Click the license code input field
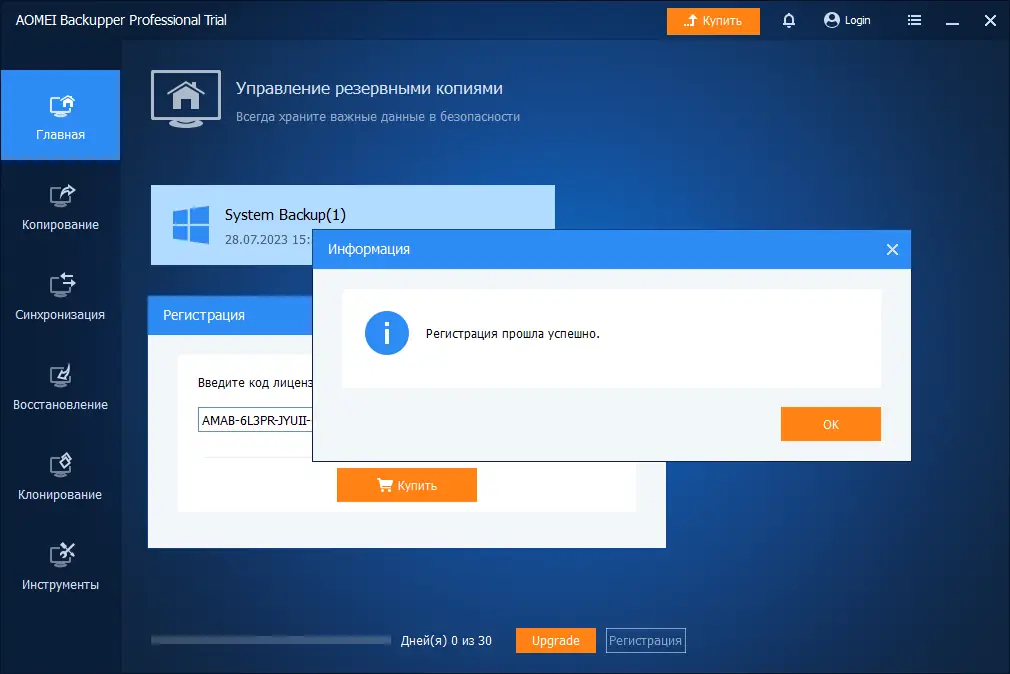The width and height of the screenshot is (1010, 674). [x=255, y=420]
